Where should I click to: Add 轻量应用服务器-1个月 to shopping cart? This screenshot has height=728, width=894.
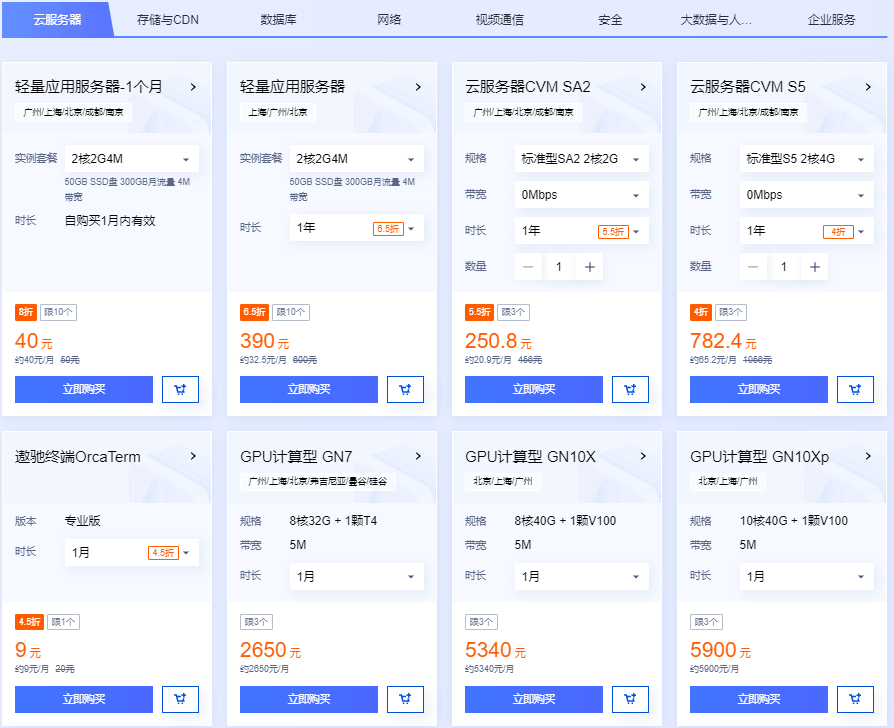[x=180, y=389]
